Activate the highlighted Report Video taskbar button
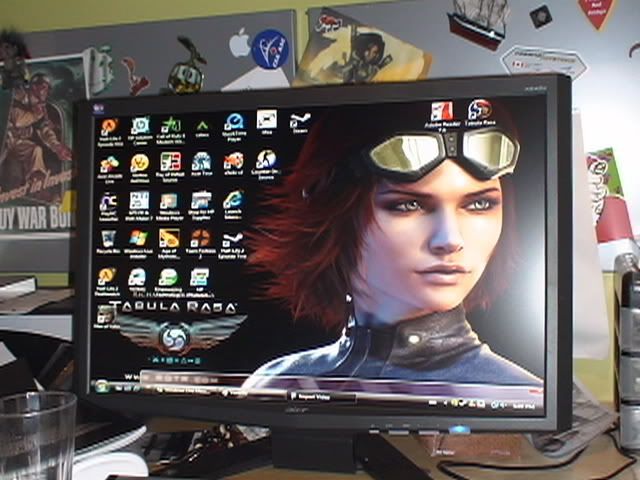Viewport: 640px width, 480px height. pyautogui.click(x=321, y=396)
